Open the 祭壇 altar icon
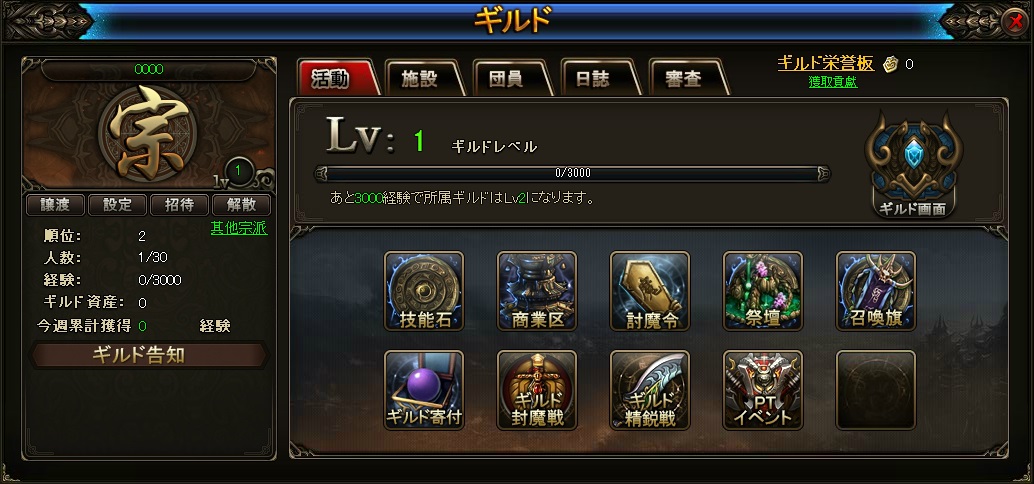Screen dimensions: 1034x484 763,291
